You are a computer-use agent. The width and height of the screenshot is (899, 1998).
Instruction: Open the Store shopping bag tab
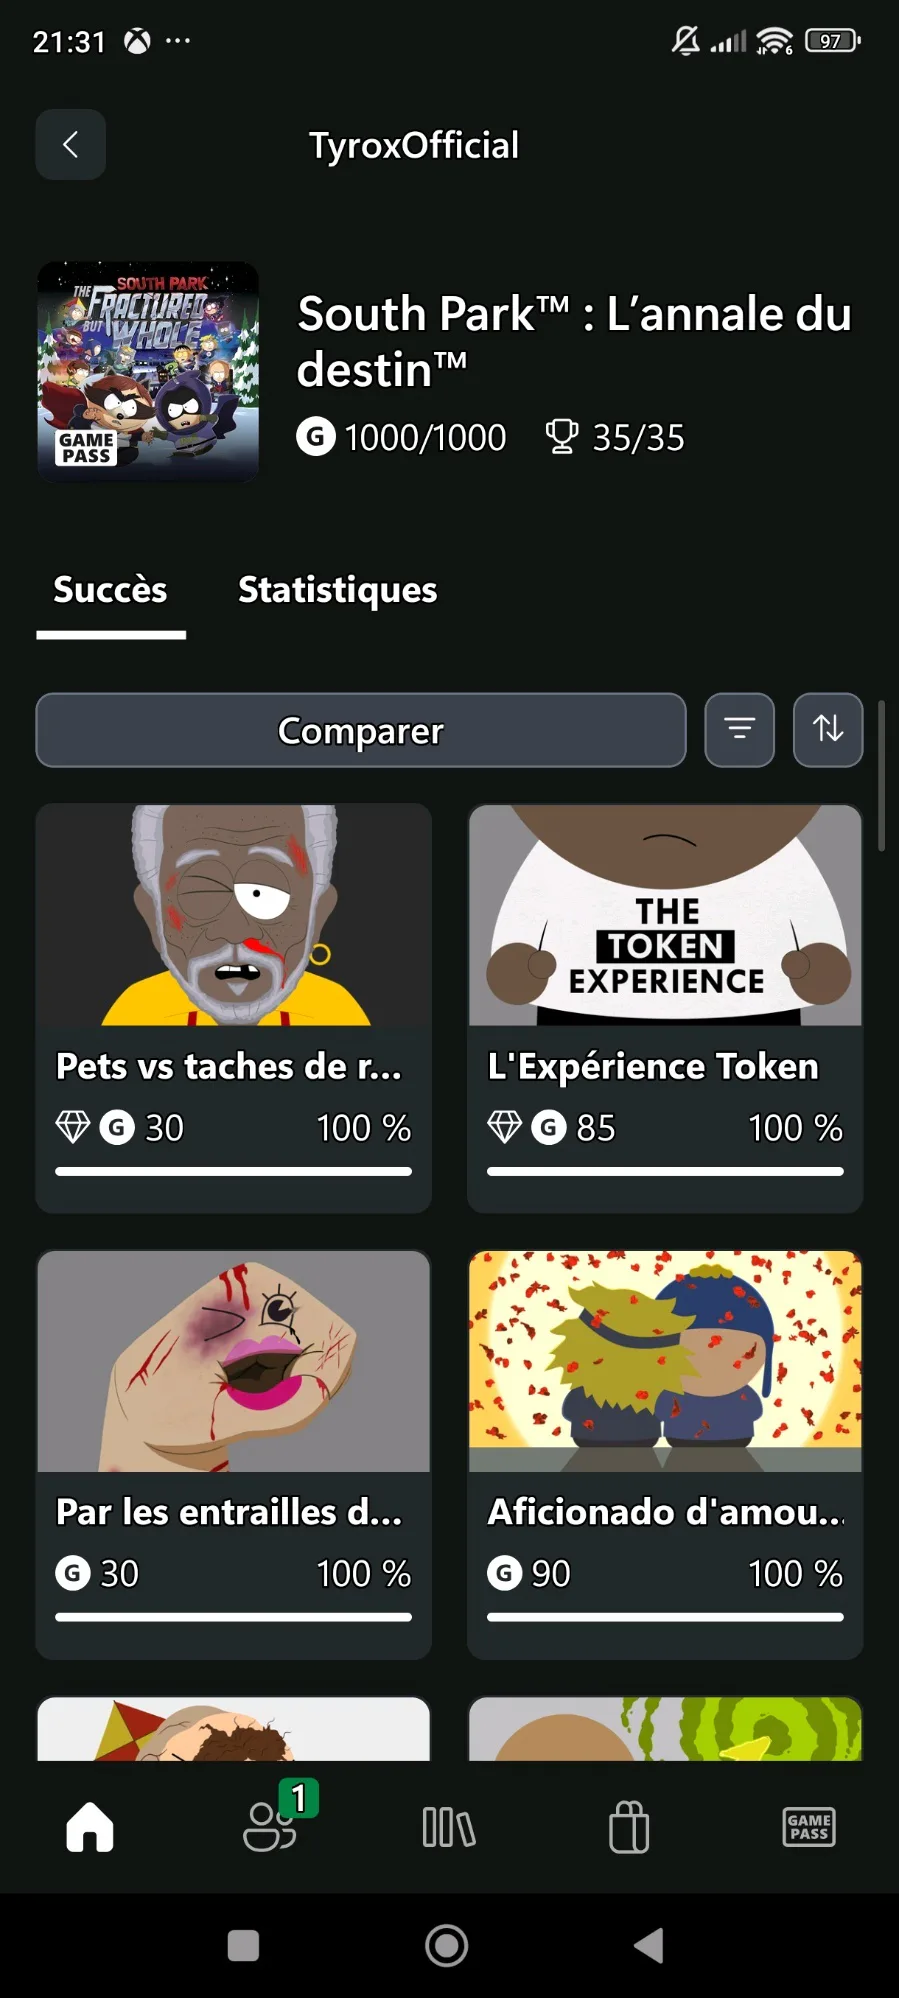coord(629,1827)
